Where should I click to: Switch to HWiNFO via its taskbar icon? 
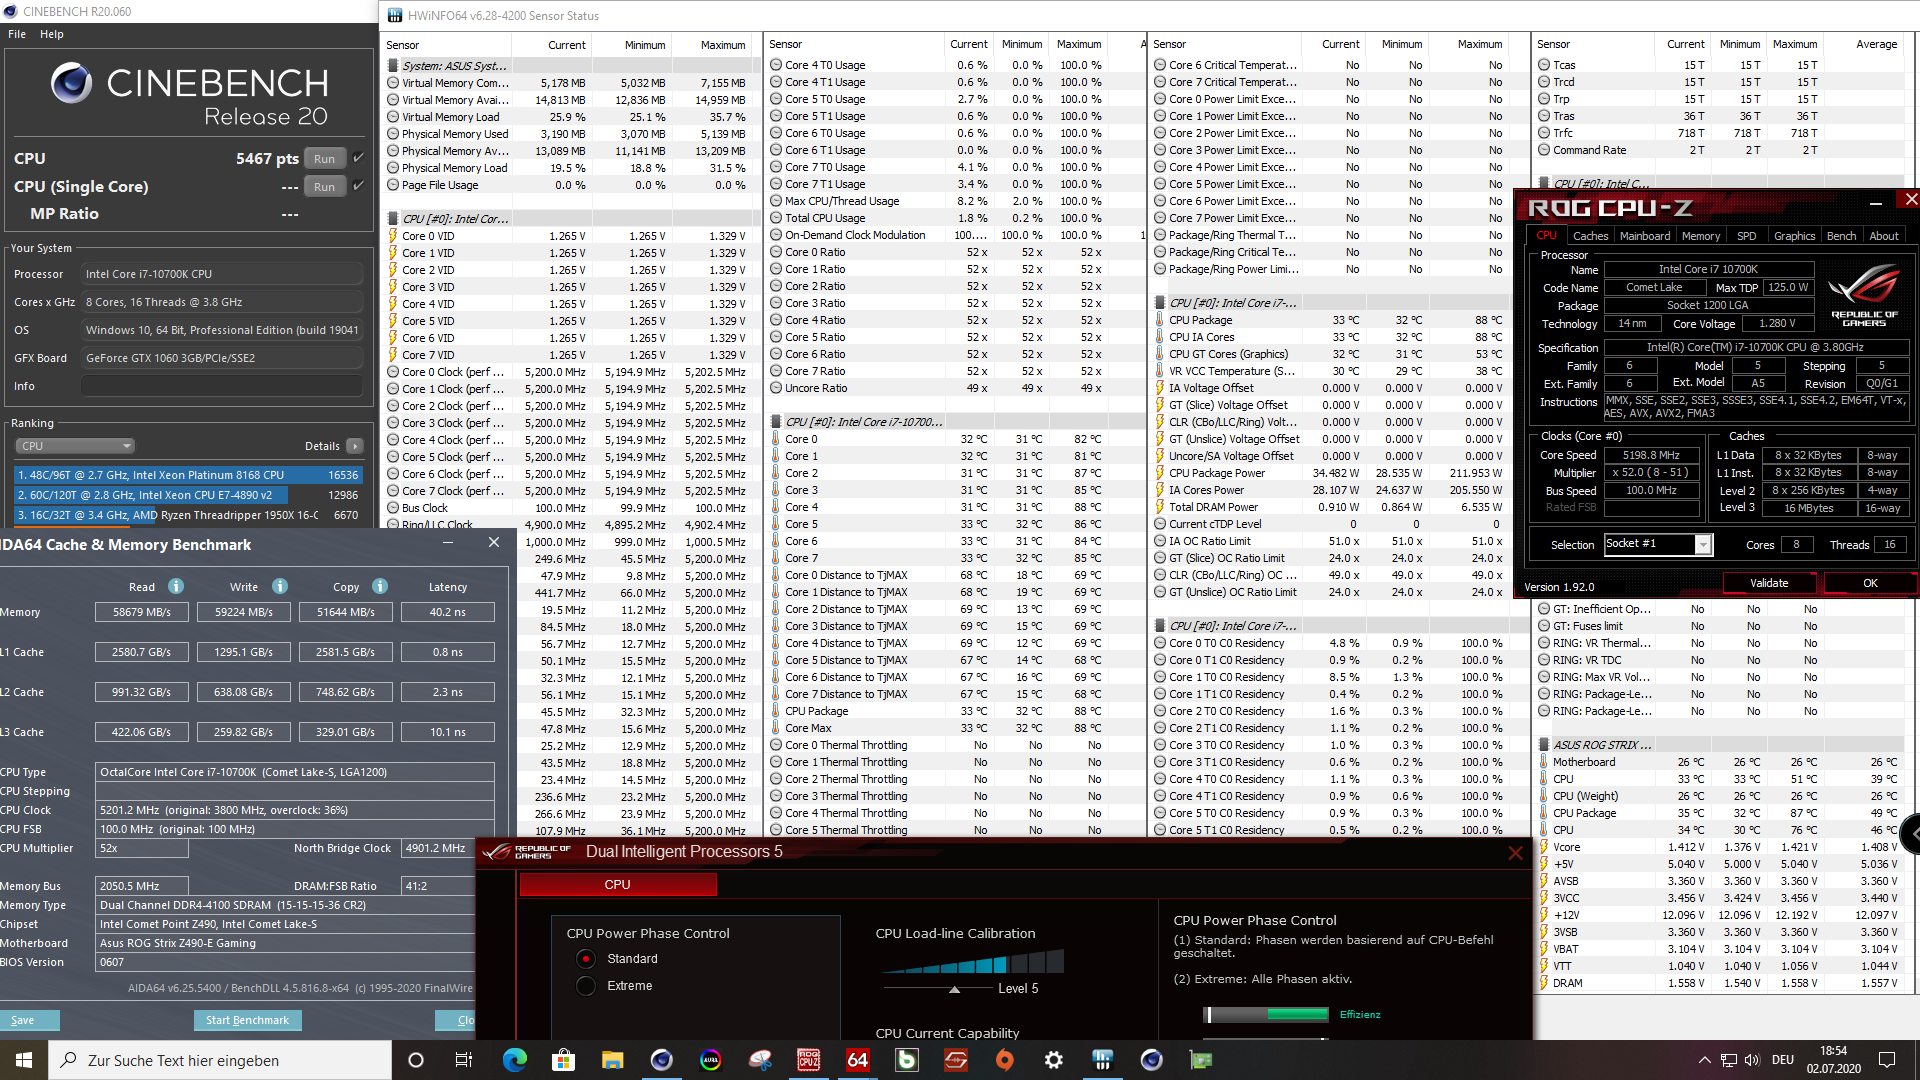[x=1103, y=1060]
